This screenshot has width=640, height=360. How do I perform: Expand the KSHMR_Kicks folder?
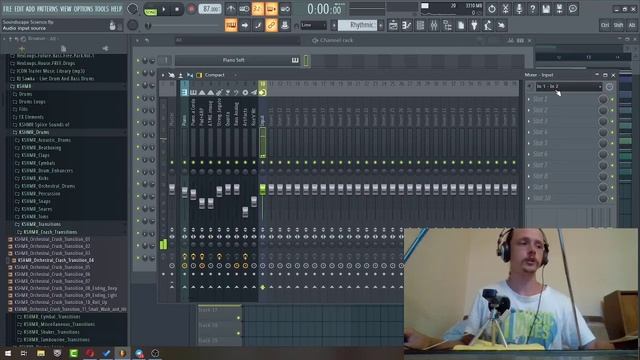click(x=35, y=178)
